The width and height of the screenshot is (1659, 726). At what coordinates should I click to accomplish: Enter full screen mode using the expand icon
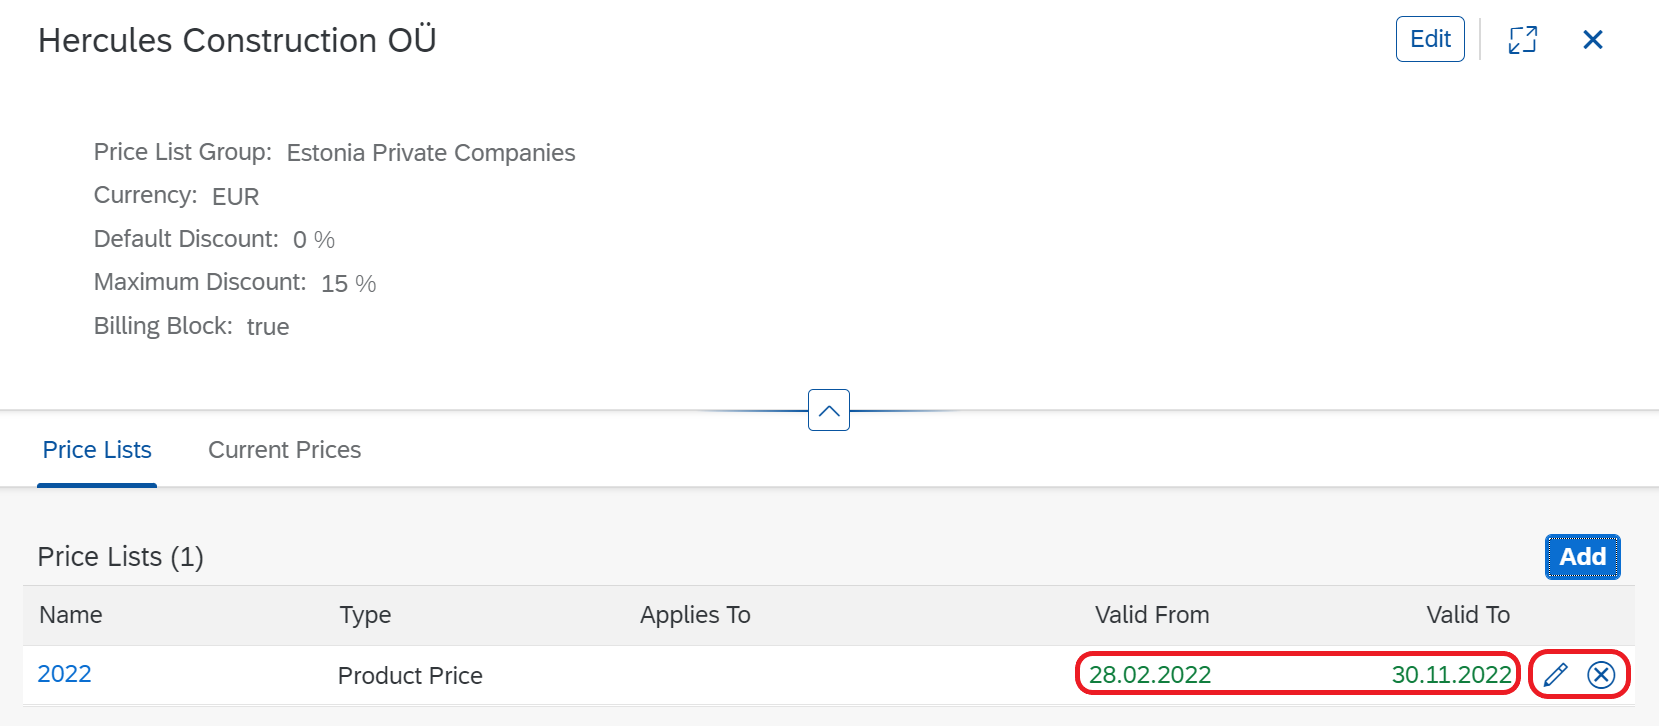pos(1523,39)
